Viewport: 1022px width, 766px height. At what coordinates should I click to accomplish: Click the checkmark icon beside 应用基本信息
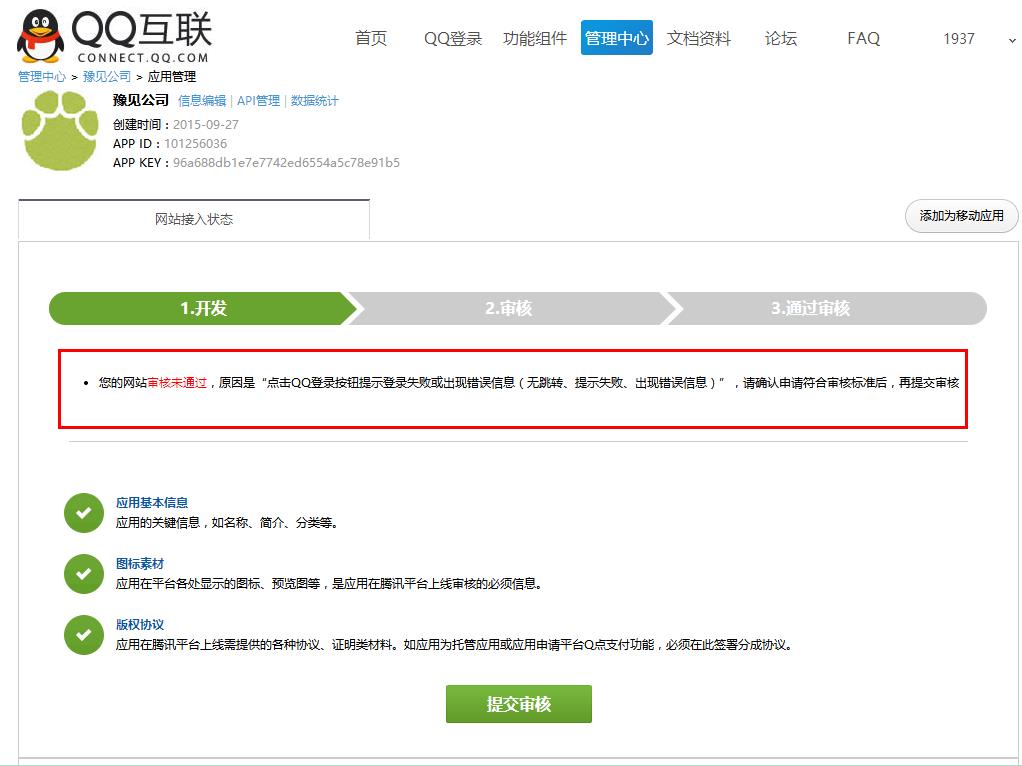[84, 513]
